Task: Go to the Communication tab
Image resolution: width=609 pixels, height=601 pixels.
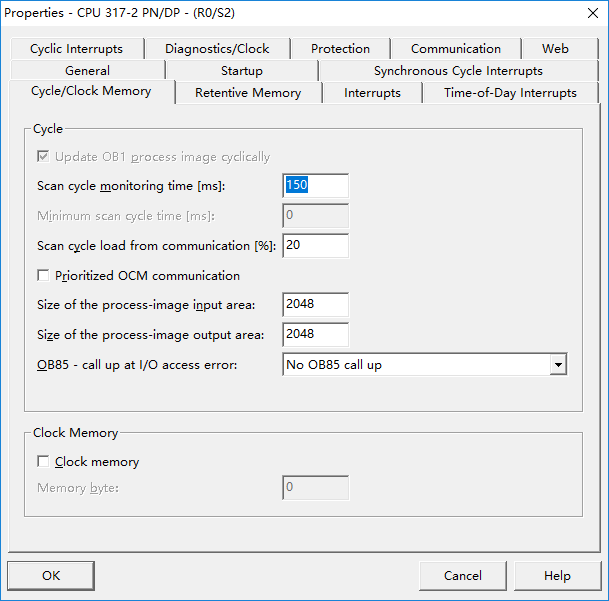Action: tap(456, 48)
